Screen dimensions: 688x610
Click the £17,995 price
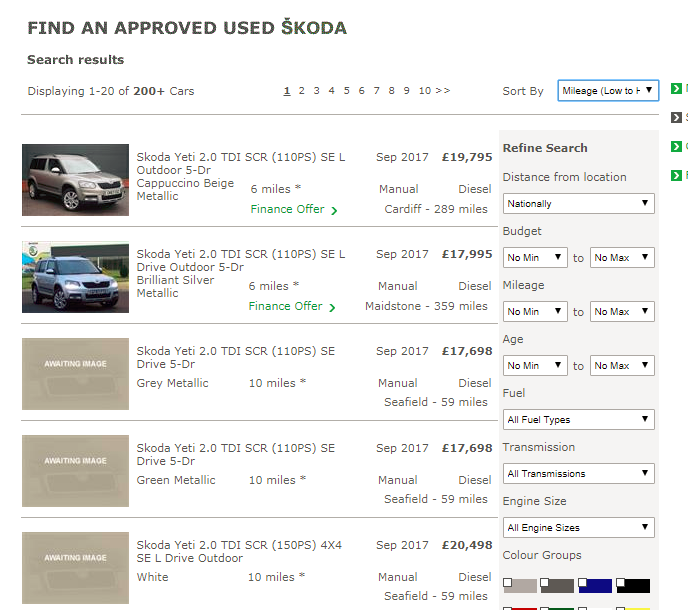tap(467, 254)
